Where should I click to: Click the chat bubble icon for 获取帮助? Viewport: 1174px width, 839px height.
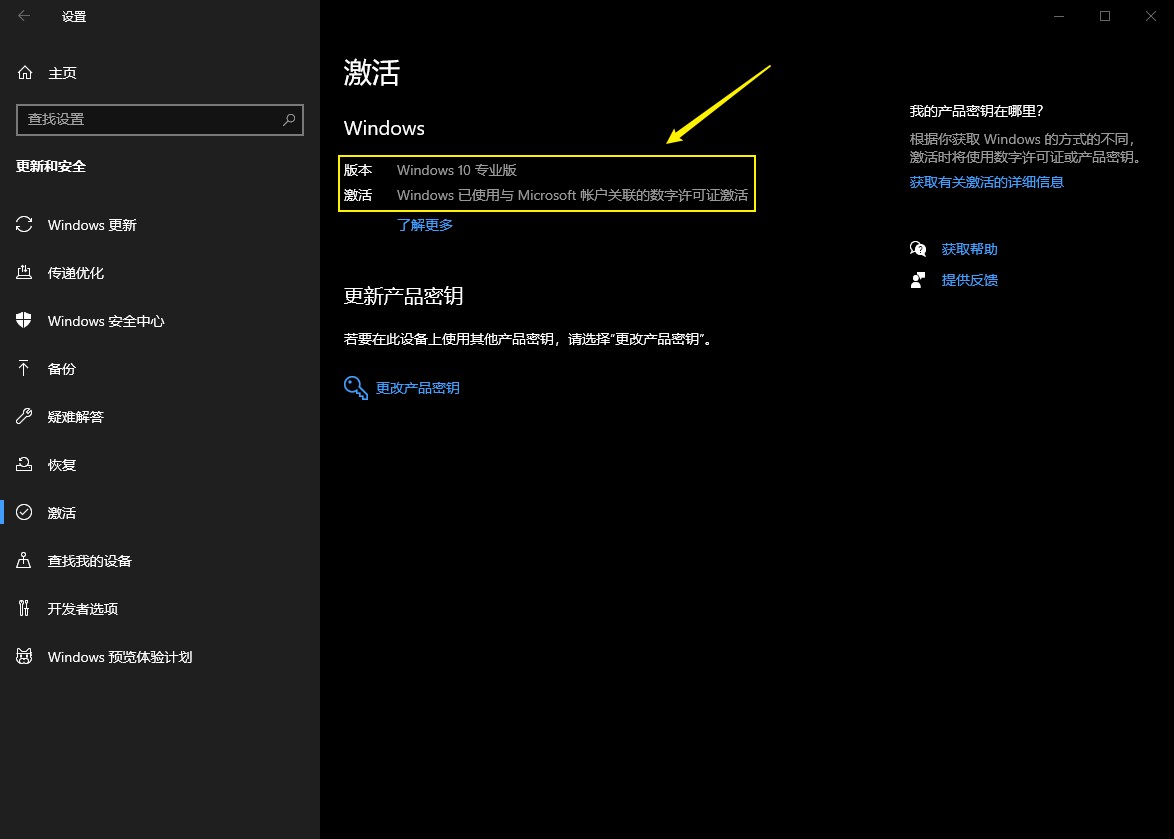(x=918, y=249)
